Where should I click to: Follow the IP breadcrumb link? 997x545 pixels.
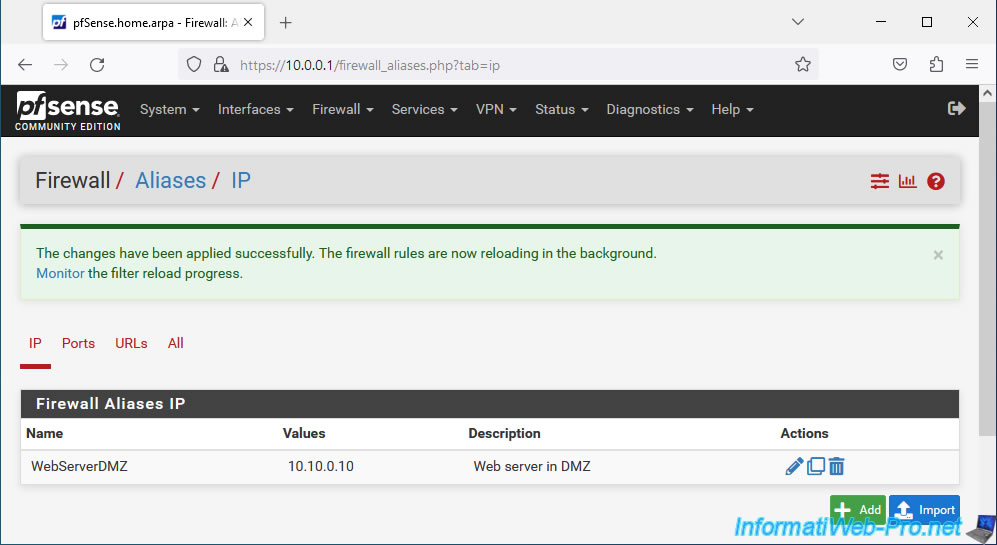240,181
